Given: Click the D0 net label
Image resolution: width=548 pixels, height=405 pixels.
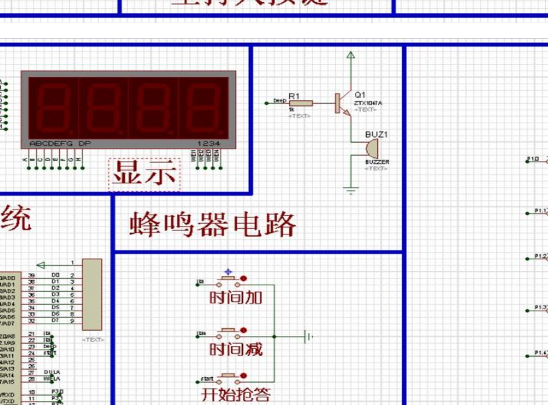Looking at the screenshot, I should tap(55, 275).
